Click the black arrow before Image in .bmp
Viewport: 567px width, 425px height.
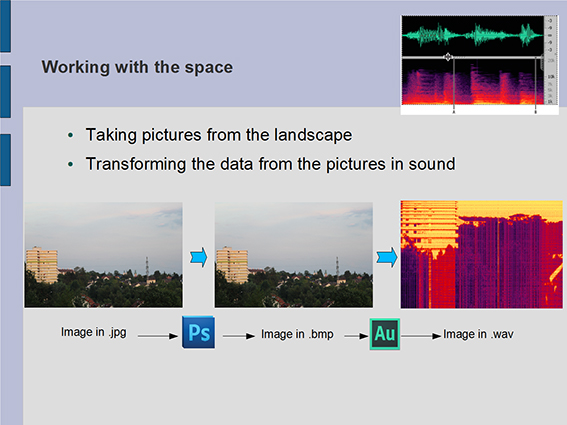pos(239,336)
